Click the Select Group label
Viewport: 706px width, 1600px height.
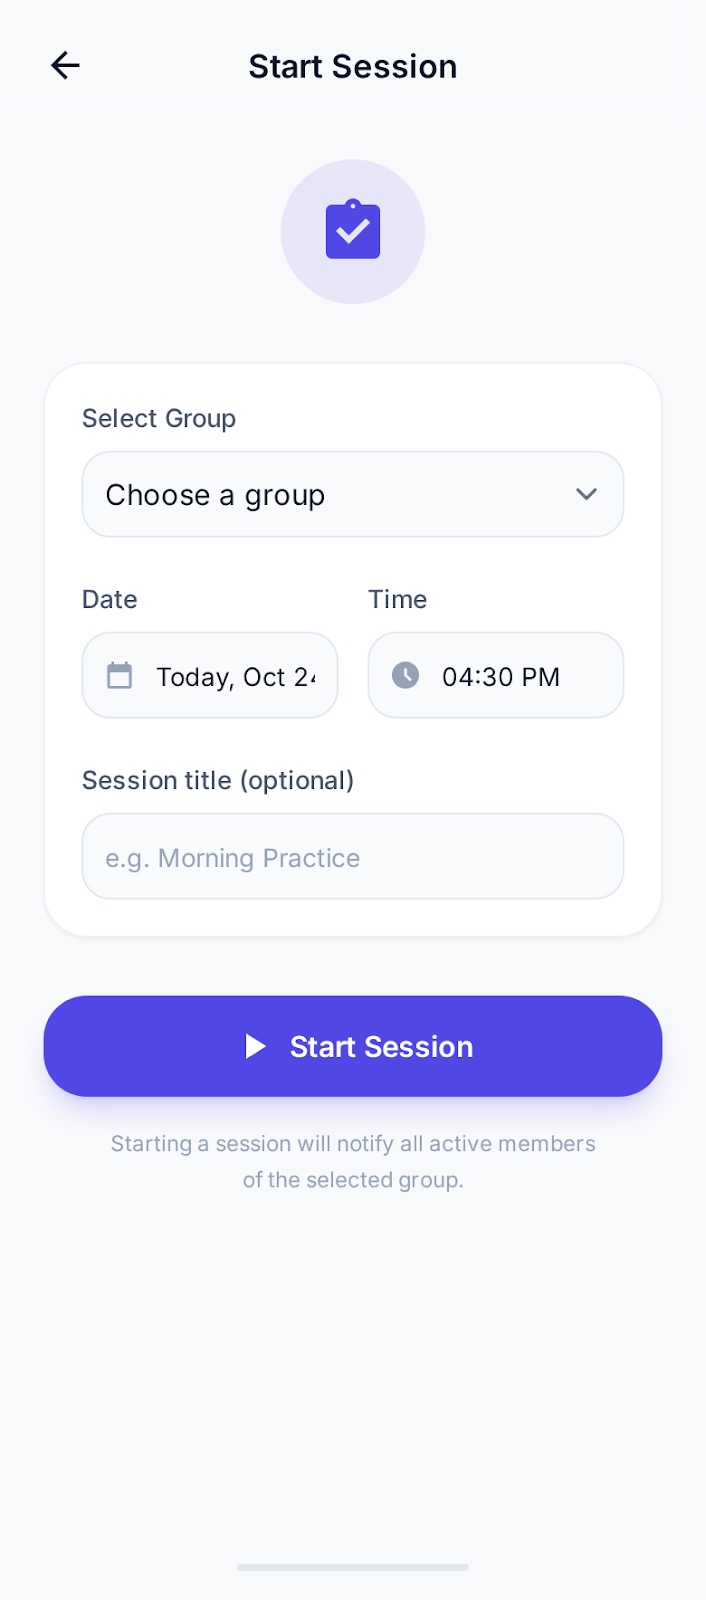click(x=158, y=418)
